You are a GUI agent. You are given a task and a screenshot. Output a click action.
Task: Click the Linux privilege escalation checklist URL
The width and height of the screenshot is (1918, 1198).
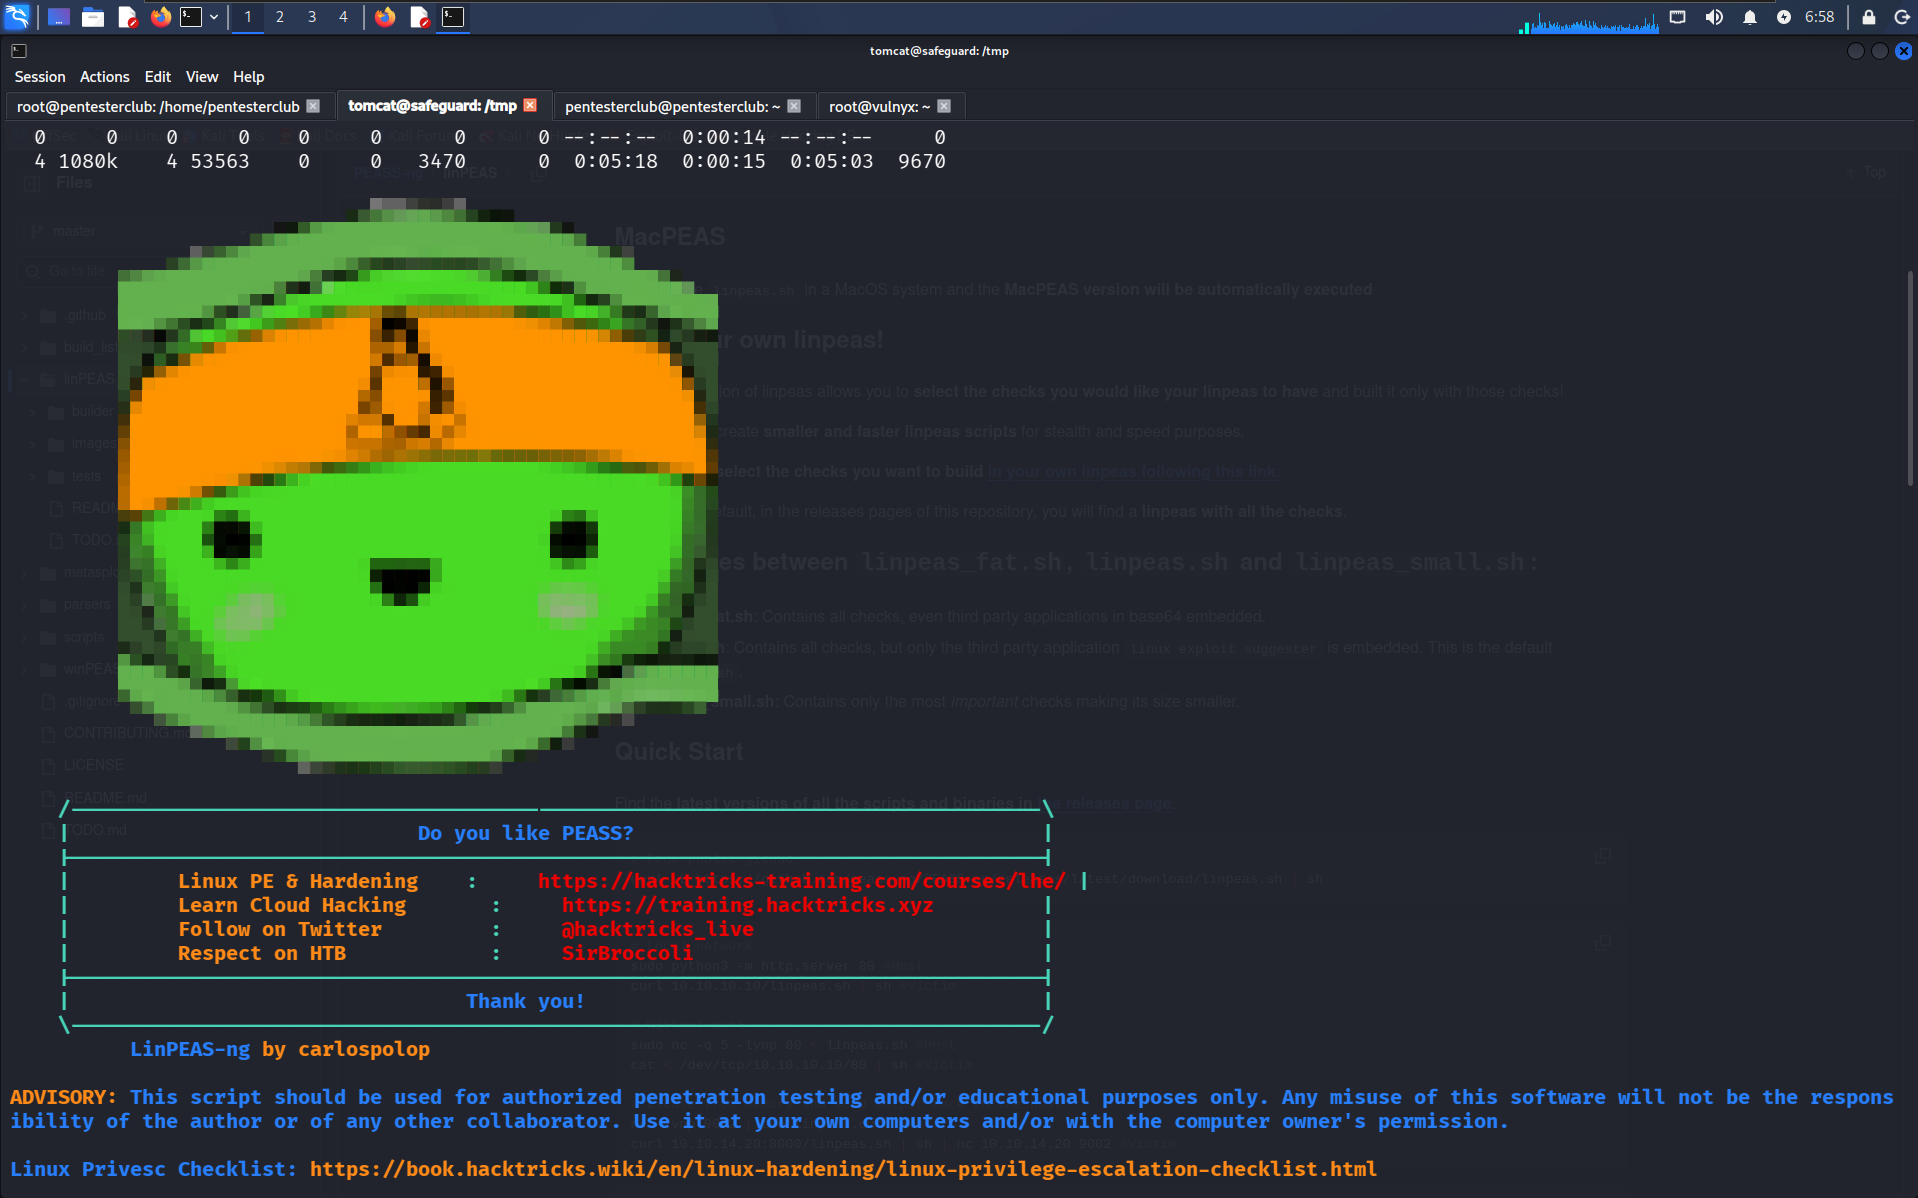[843, 1169]
